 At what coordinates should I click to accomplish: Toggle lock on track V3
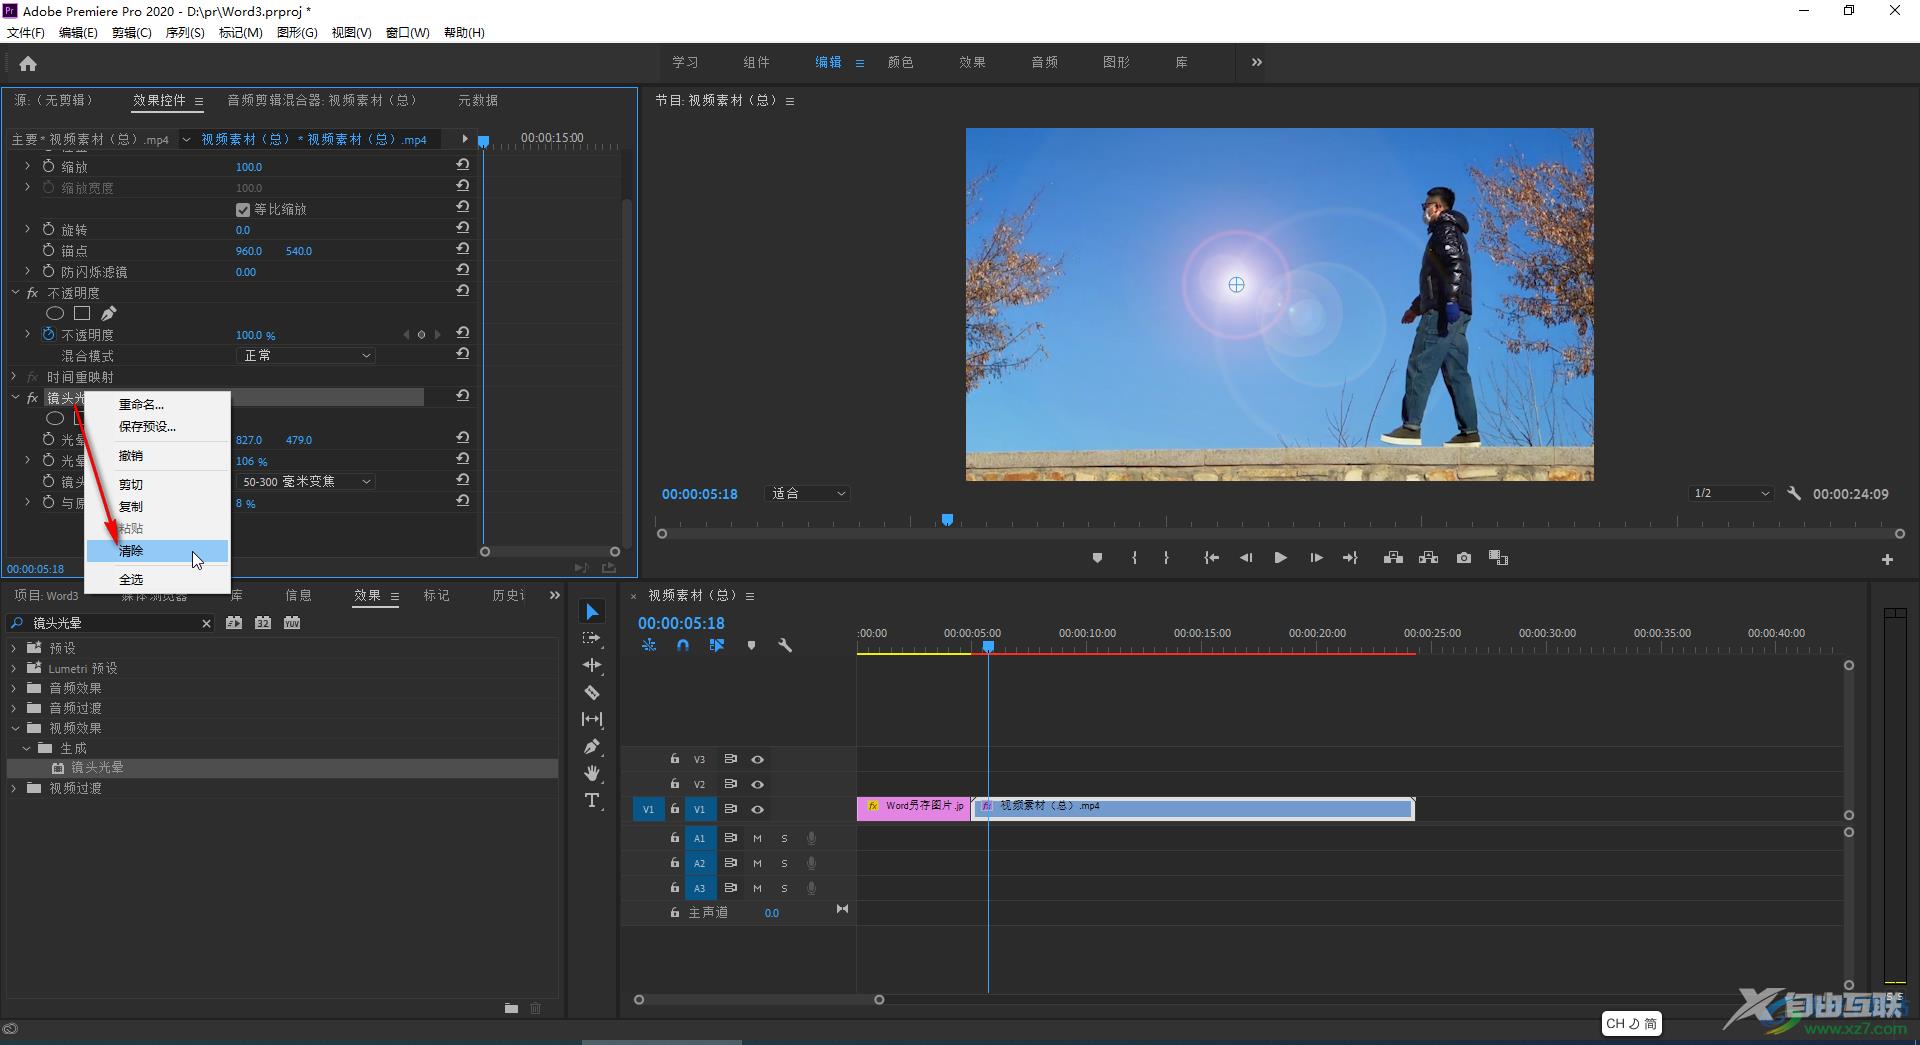click(x=675, y=759)
